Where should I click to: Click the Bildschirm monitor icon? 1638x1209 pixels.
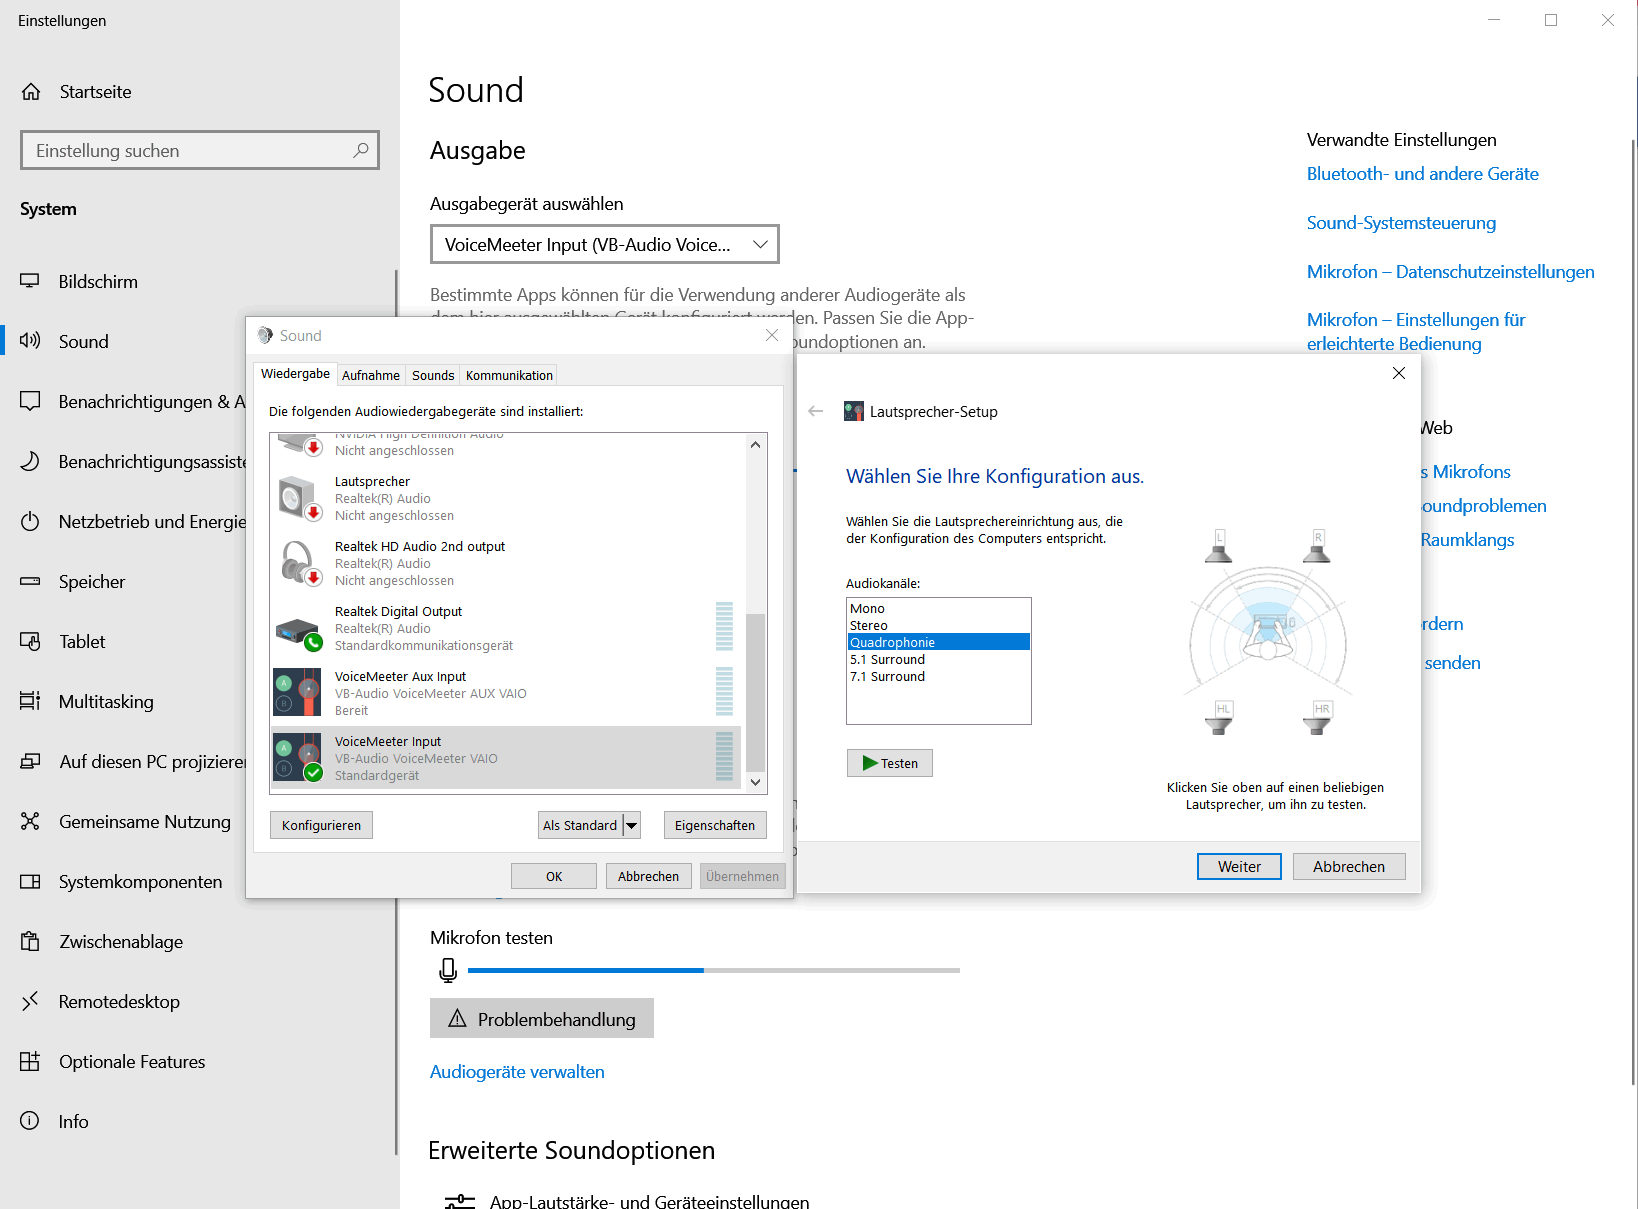point(30,282)
